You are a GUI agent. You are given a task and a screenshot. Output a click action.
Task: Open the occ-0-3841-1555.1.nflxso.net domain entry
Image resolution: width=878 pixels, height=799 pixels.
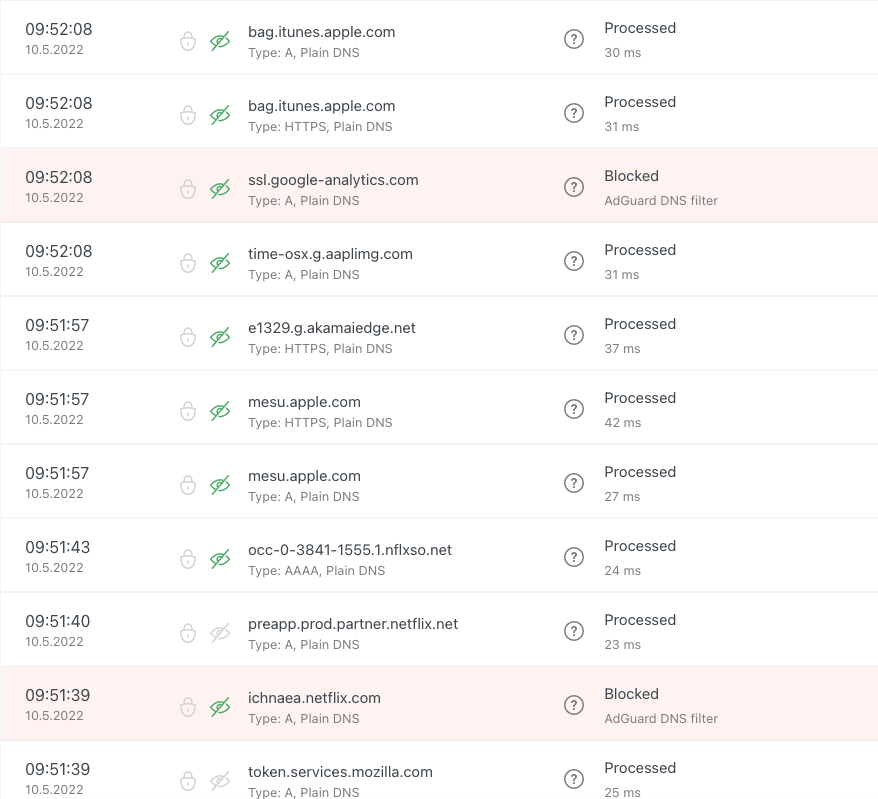coord(350,550)
